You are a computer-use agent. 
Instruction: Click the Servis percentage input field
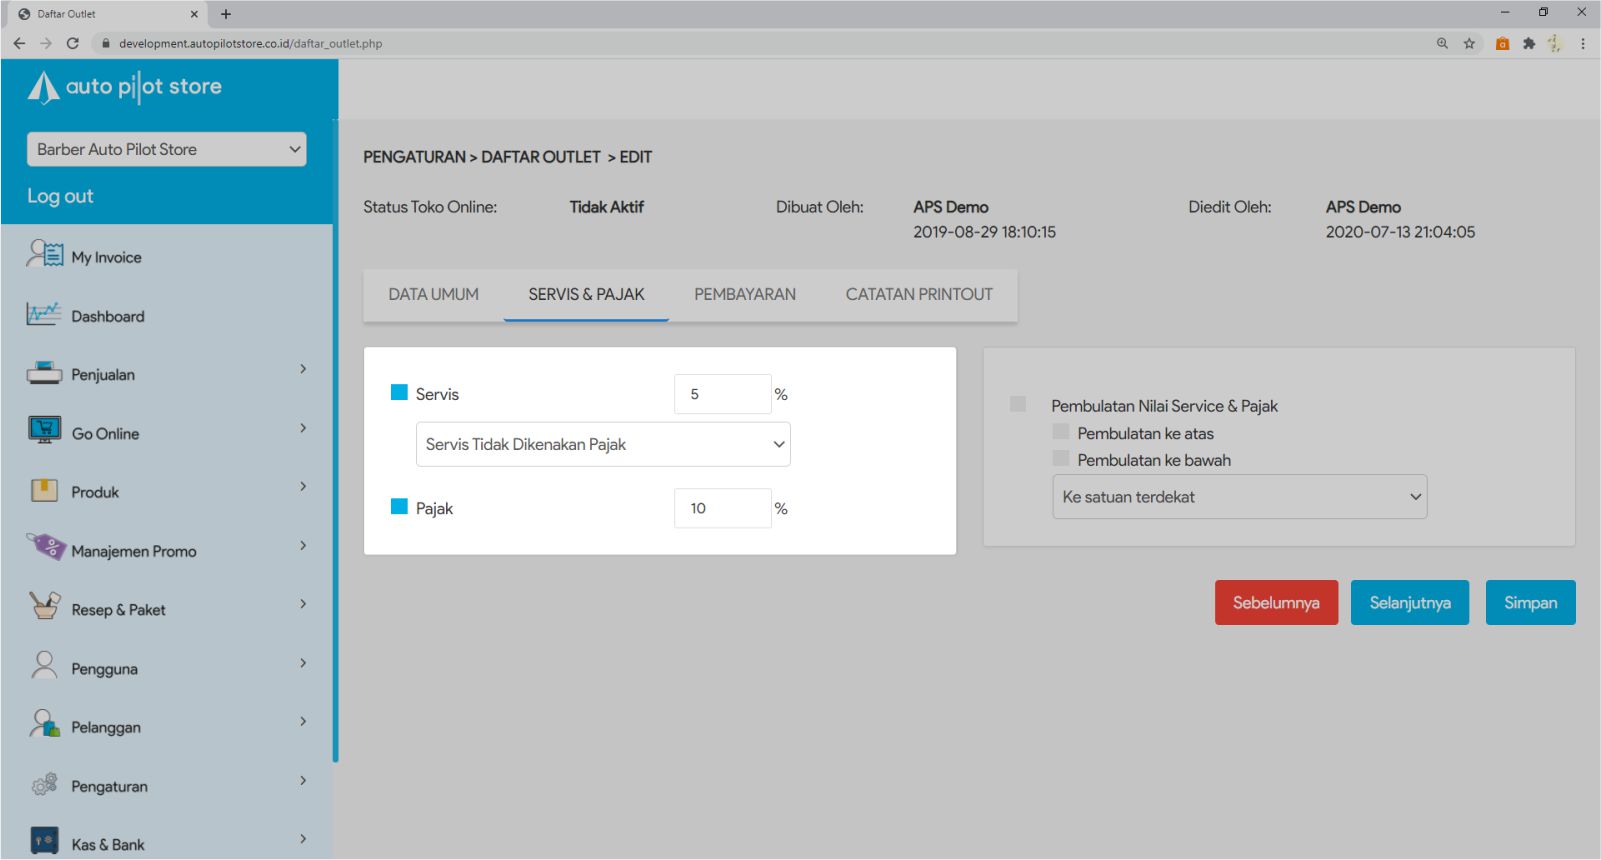point(722,394)
